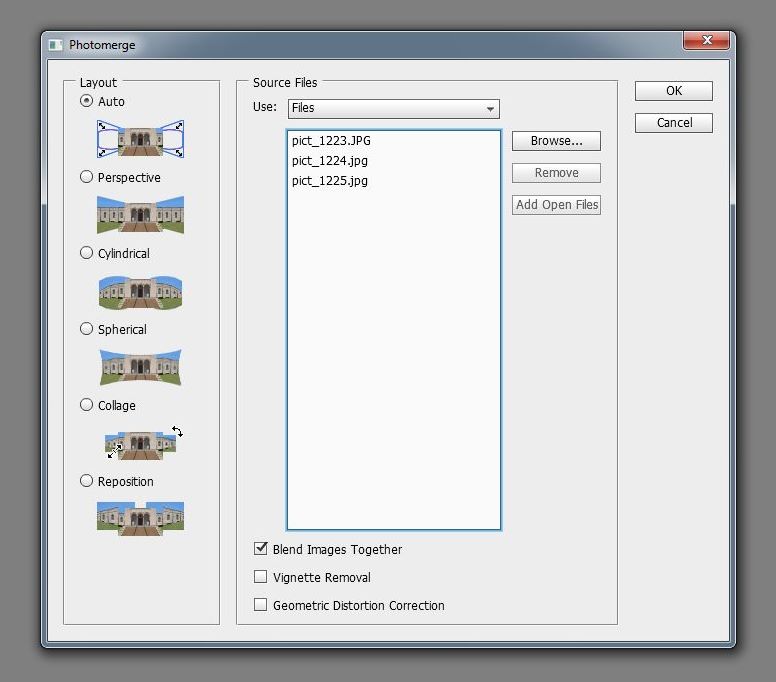Screen dimensions: 776x682
Task: Click the Browse... button
Action: pos(556,141)
